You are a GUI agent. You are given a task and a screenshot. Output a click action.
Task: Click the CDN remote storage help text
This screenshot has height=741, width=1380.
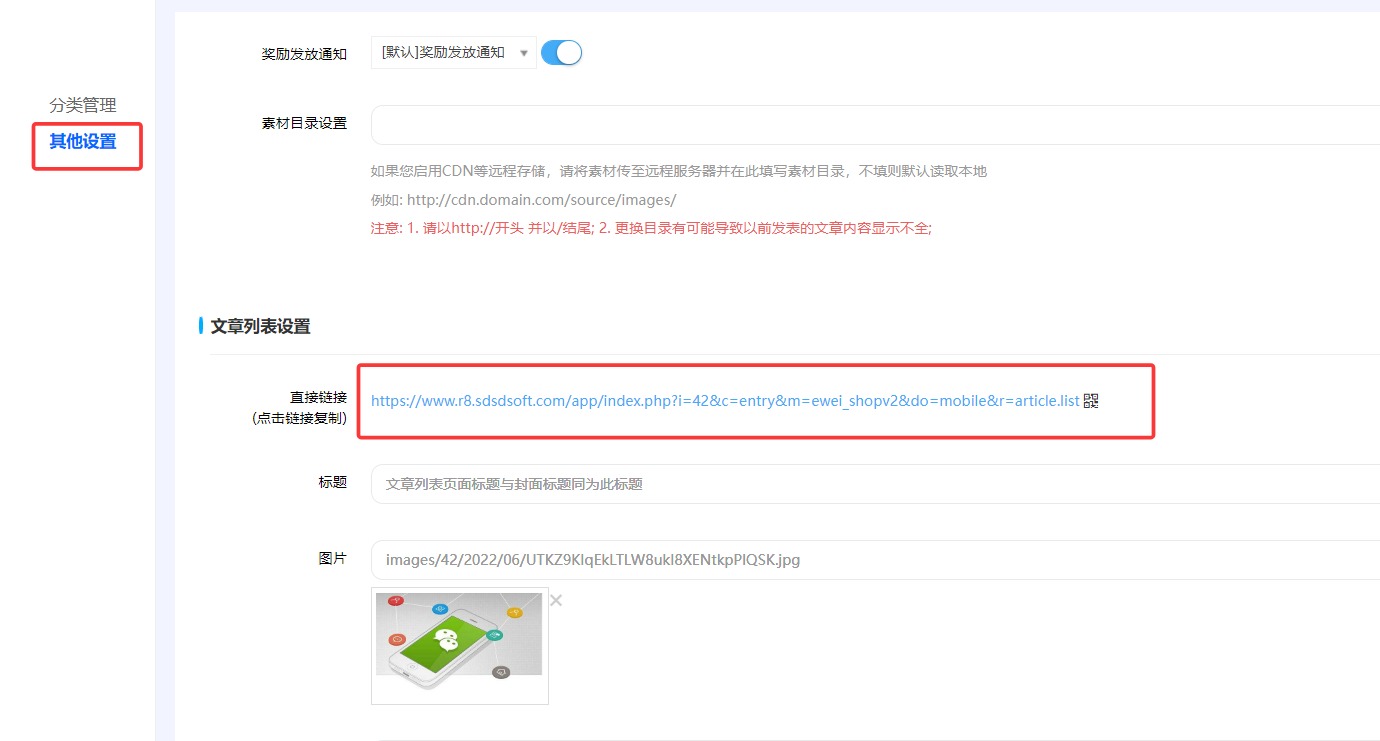click(678, 171)
